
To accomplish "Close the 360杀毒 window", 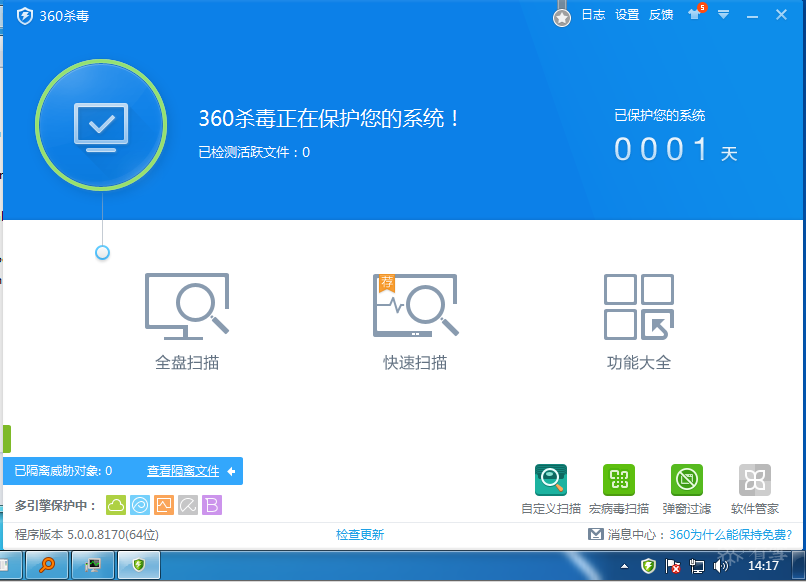I will coord(781,14).
